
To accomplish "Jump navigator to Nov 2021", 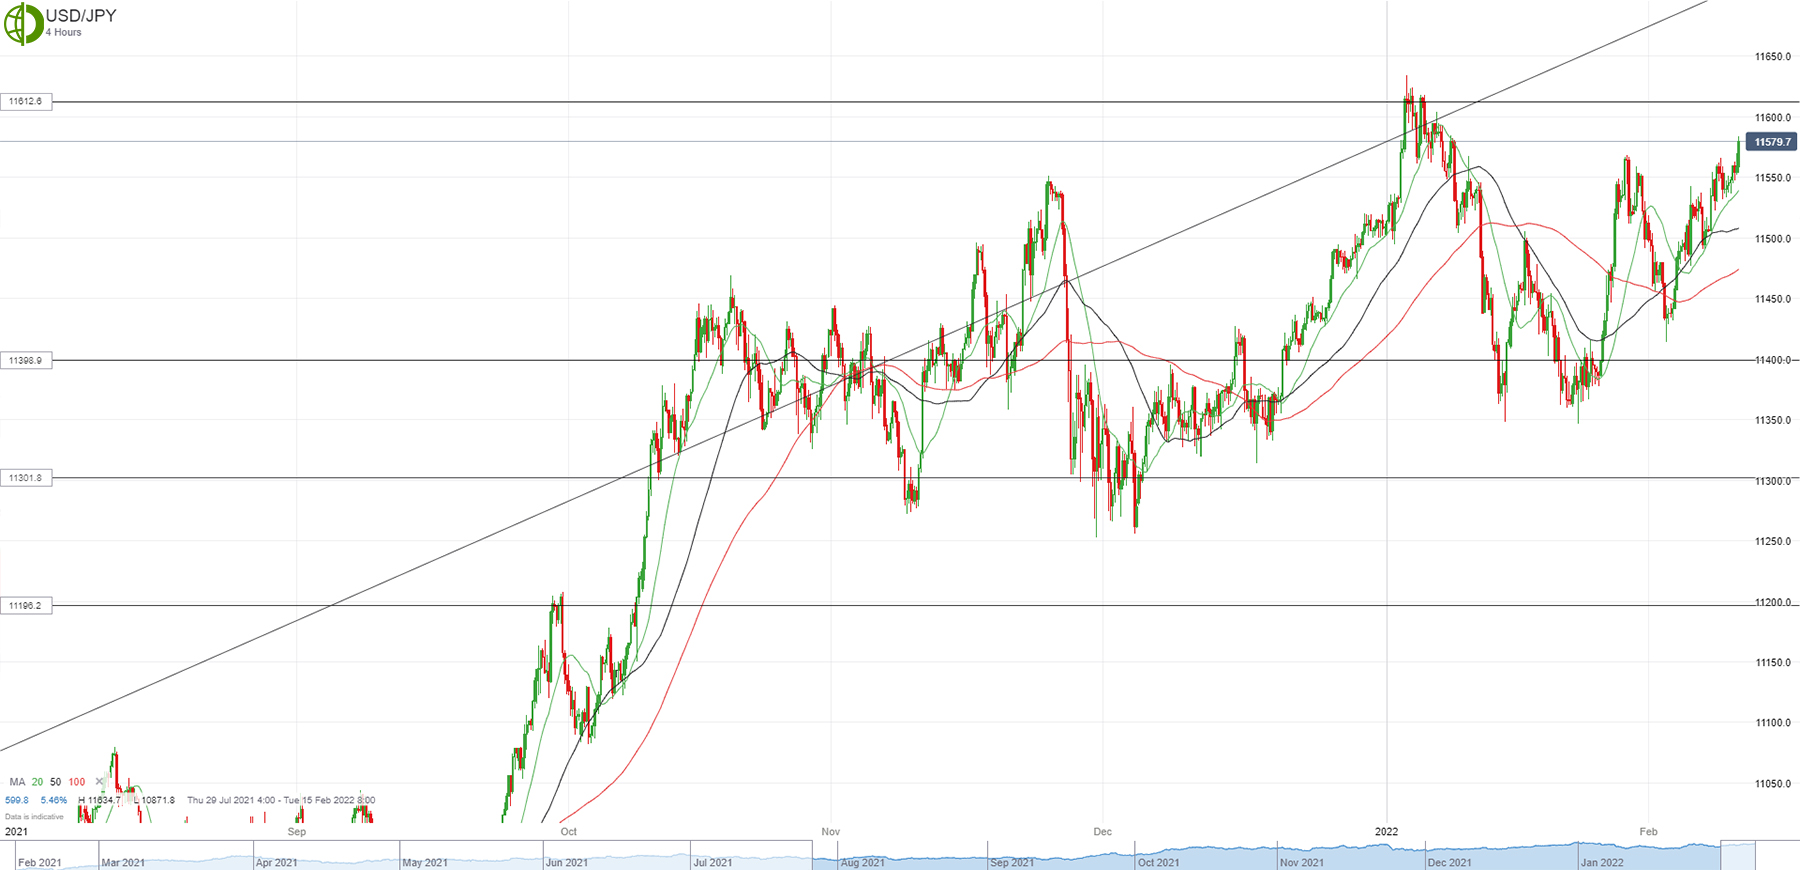I will coord(1302,862).
